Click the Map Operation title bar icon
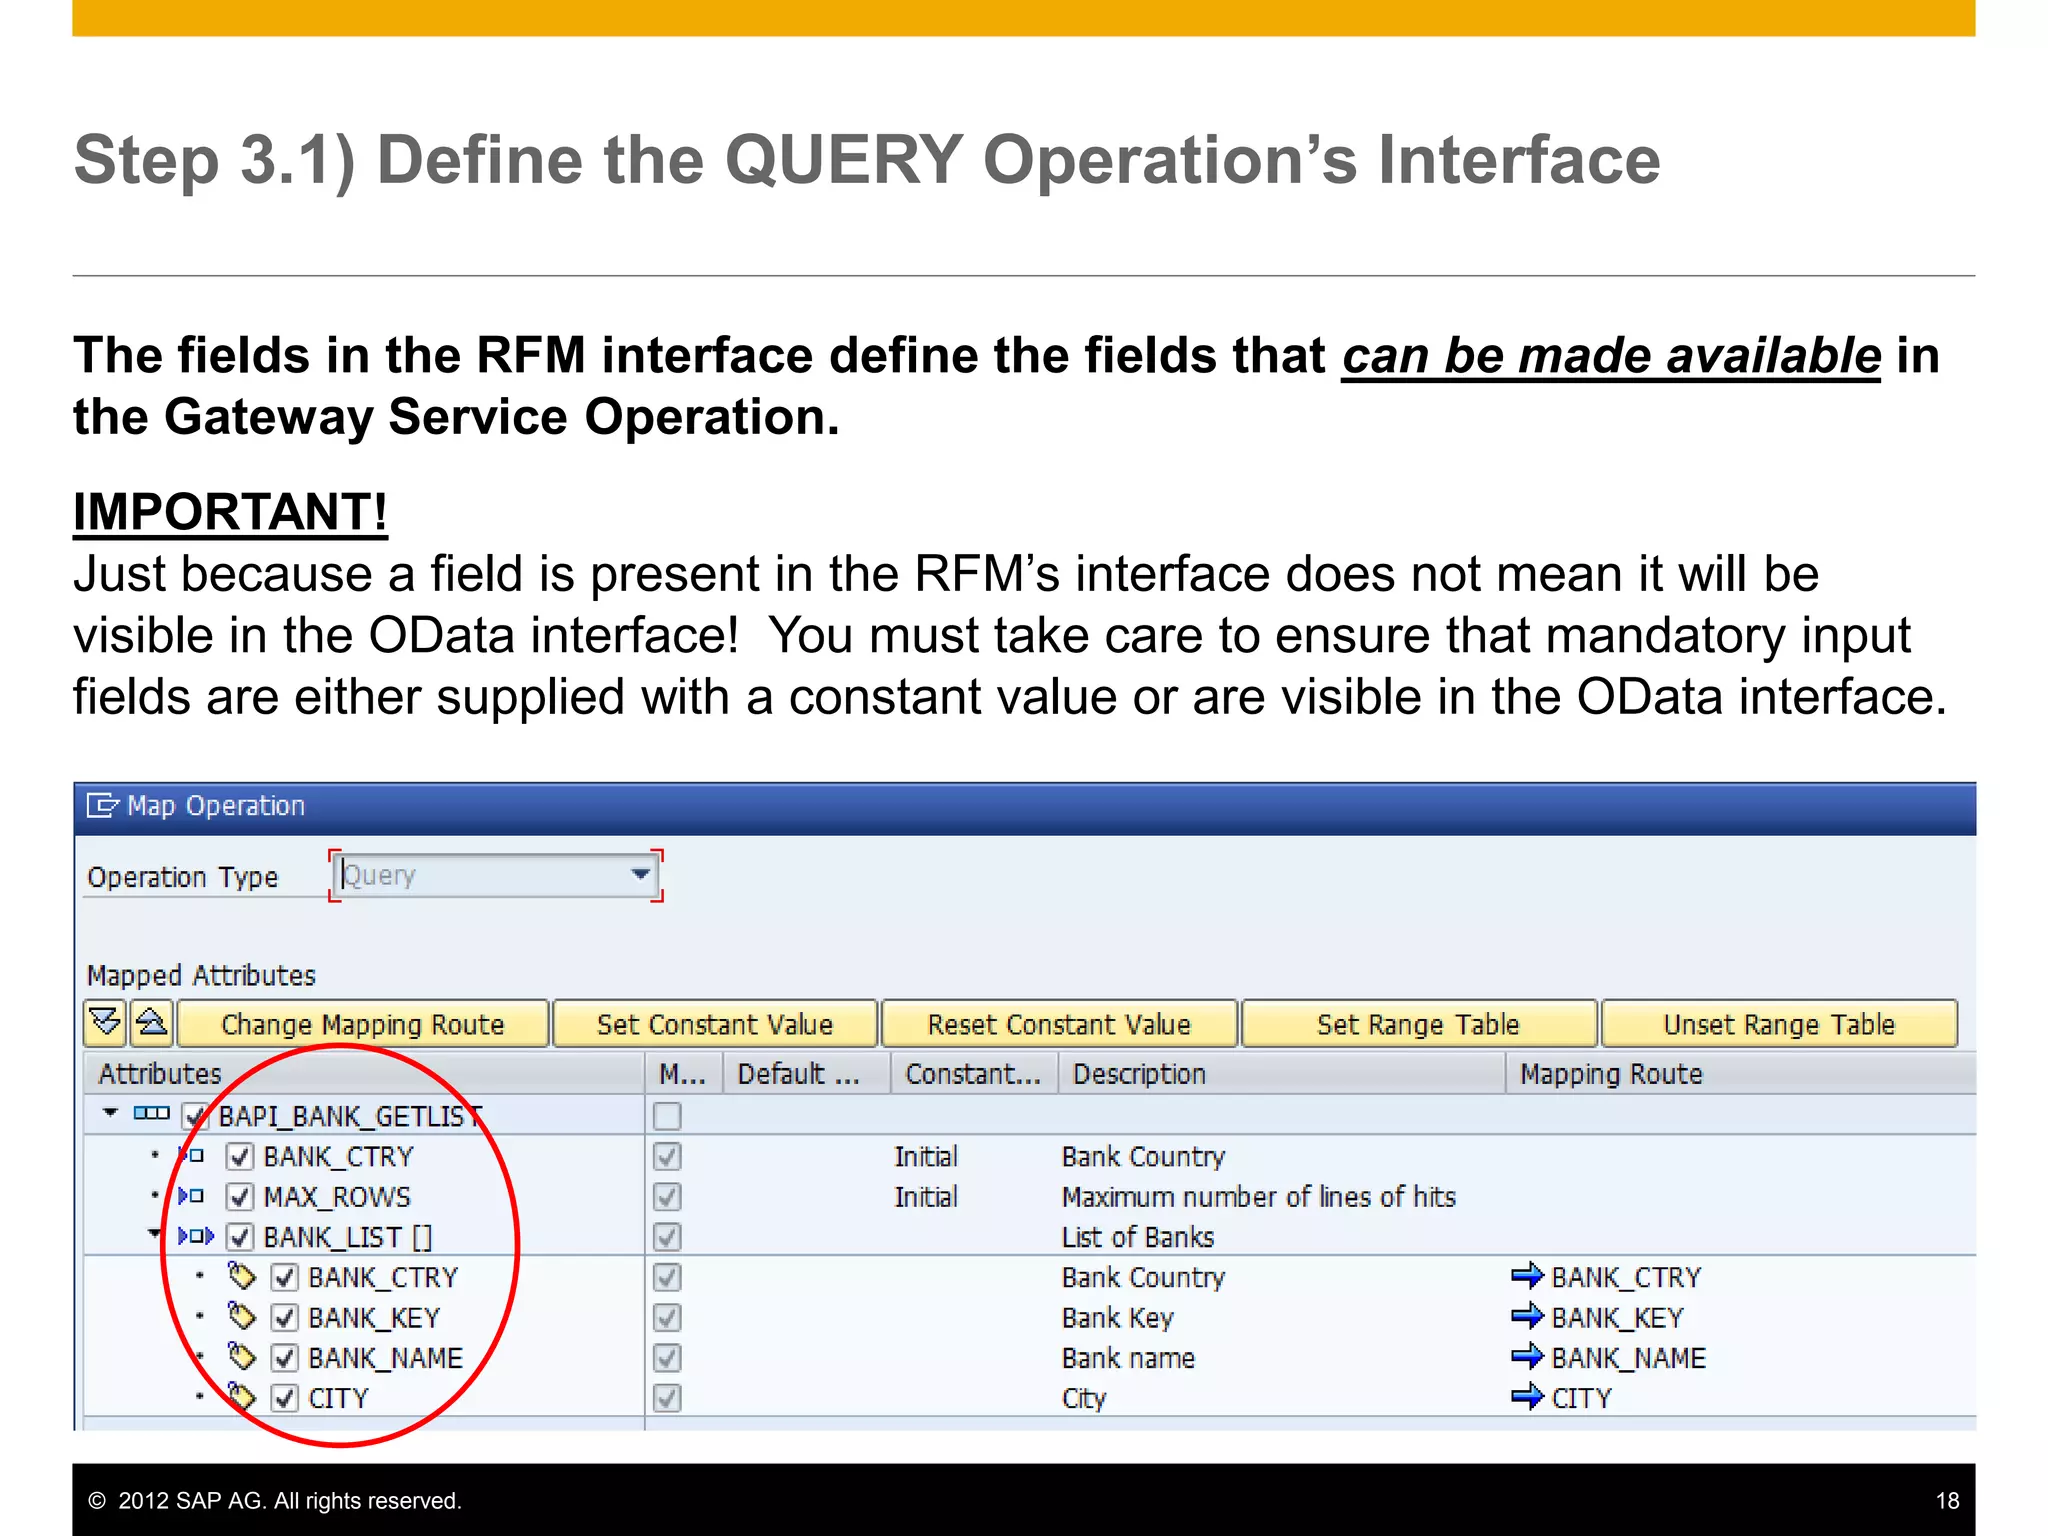The height and width of the screenshot is (1536, 2048). (102, 805)
